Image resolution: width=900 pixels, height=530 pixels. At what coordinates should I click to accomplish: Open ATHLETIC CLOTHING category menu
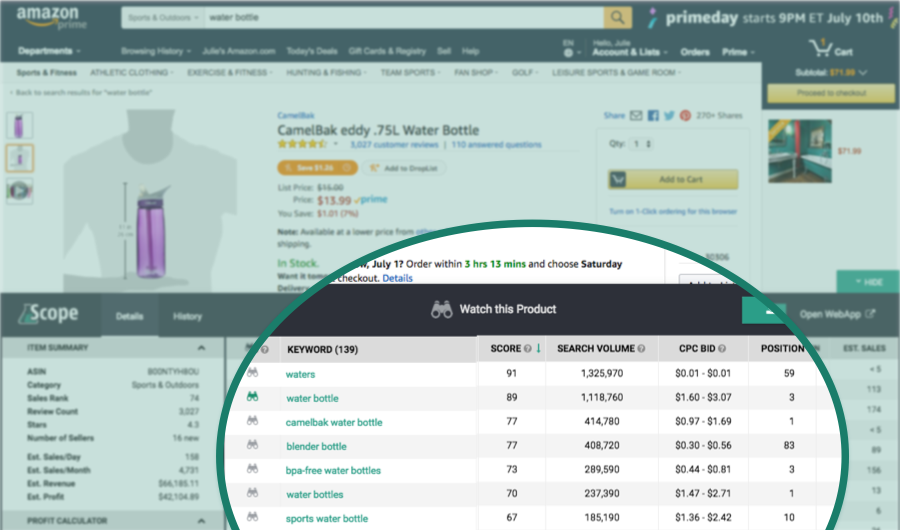[x=131, y=73]
